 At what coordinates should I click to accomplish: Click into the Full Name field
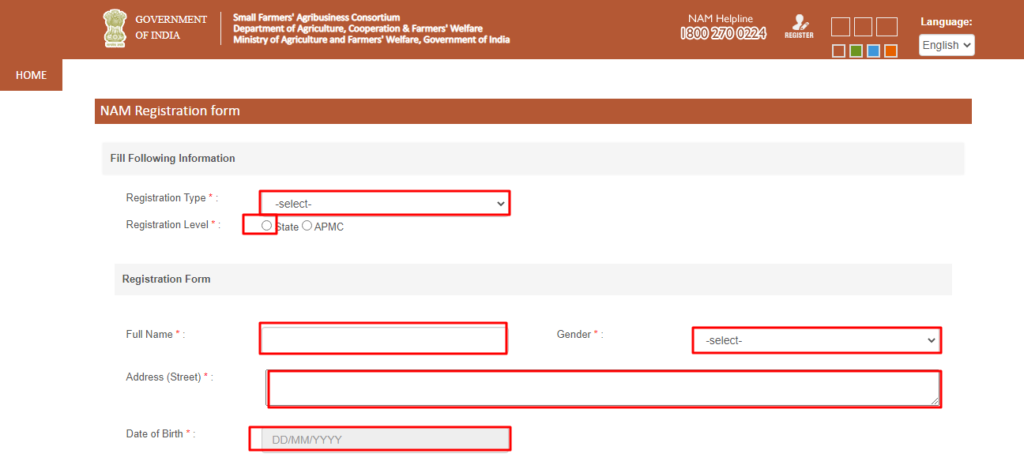(x=383, y=338)
